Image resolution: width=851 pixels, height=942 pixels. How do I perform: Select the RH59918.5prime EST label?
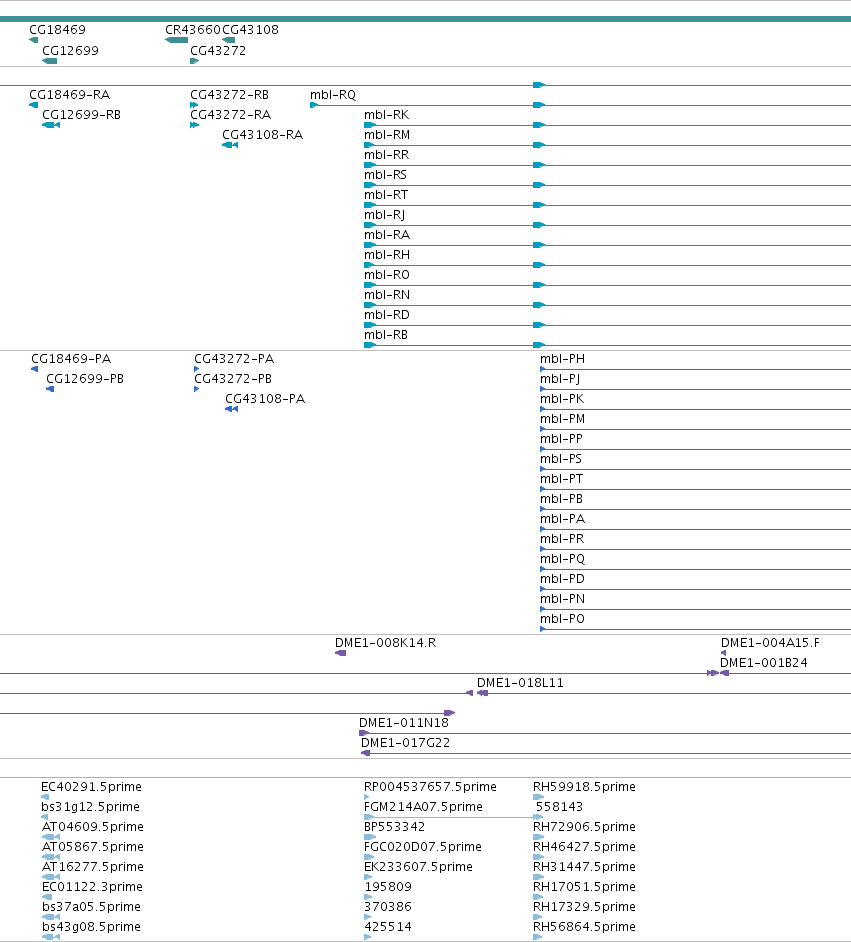point(584,787)
